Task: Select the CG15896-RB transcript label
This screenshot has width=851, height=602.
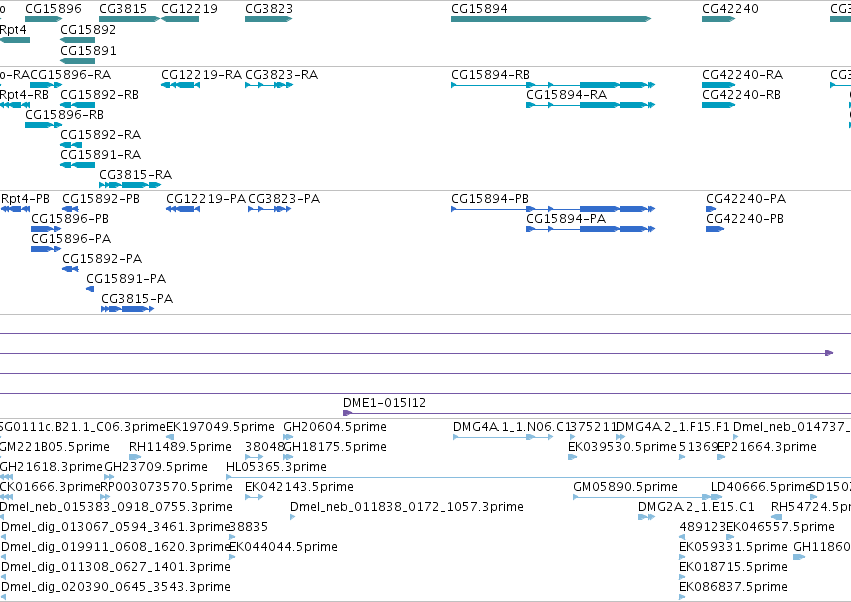Action: (x=64, y=115)
